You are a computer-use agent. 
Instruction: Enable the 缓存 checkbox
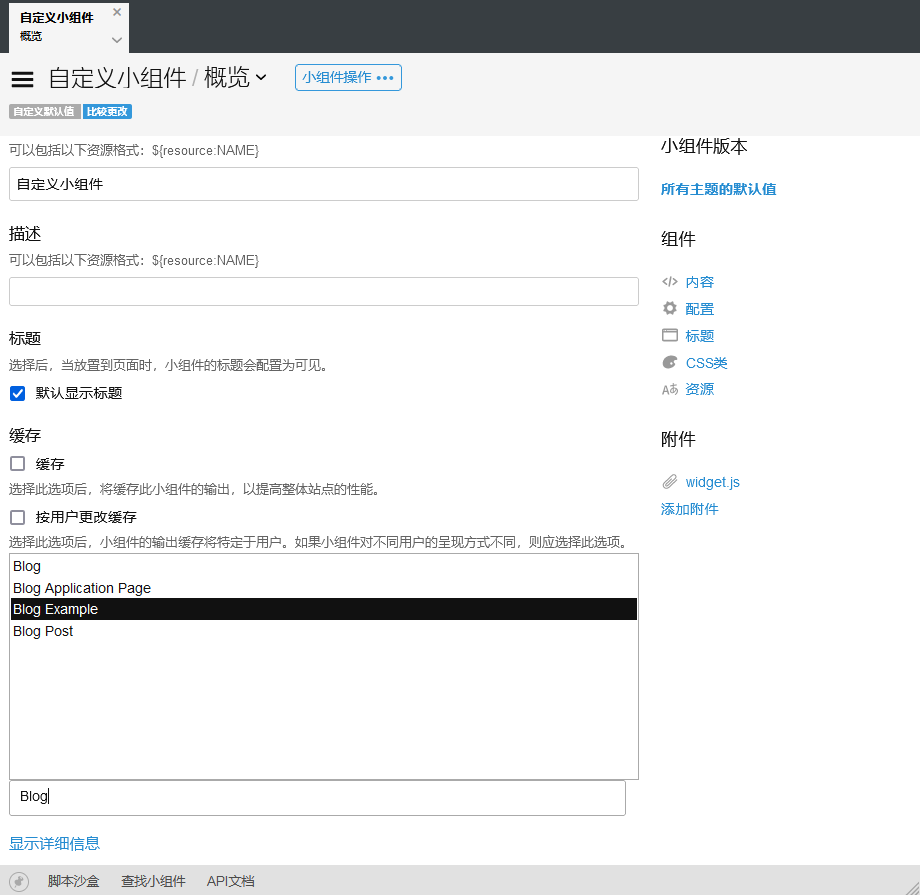17,464
